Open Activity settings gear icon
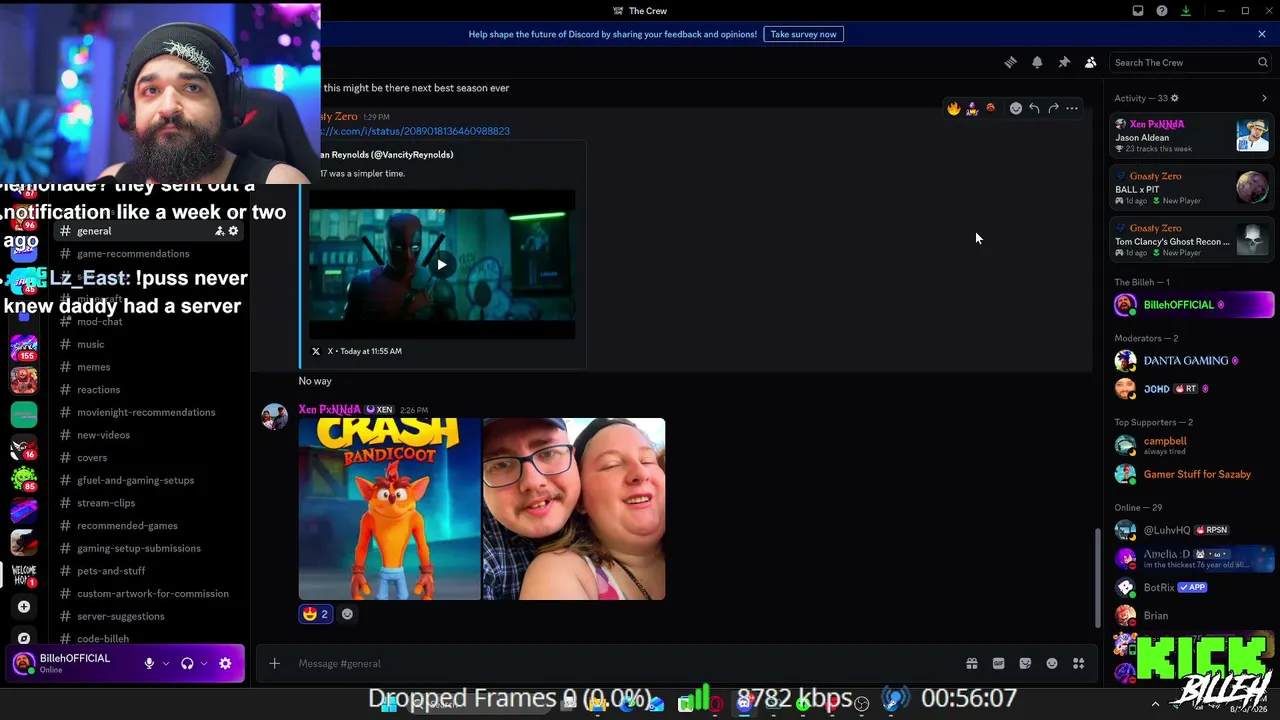 (1174, 98)
